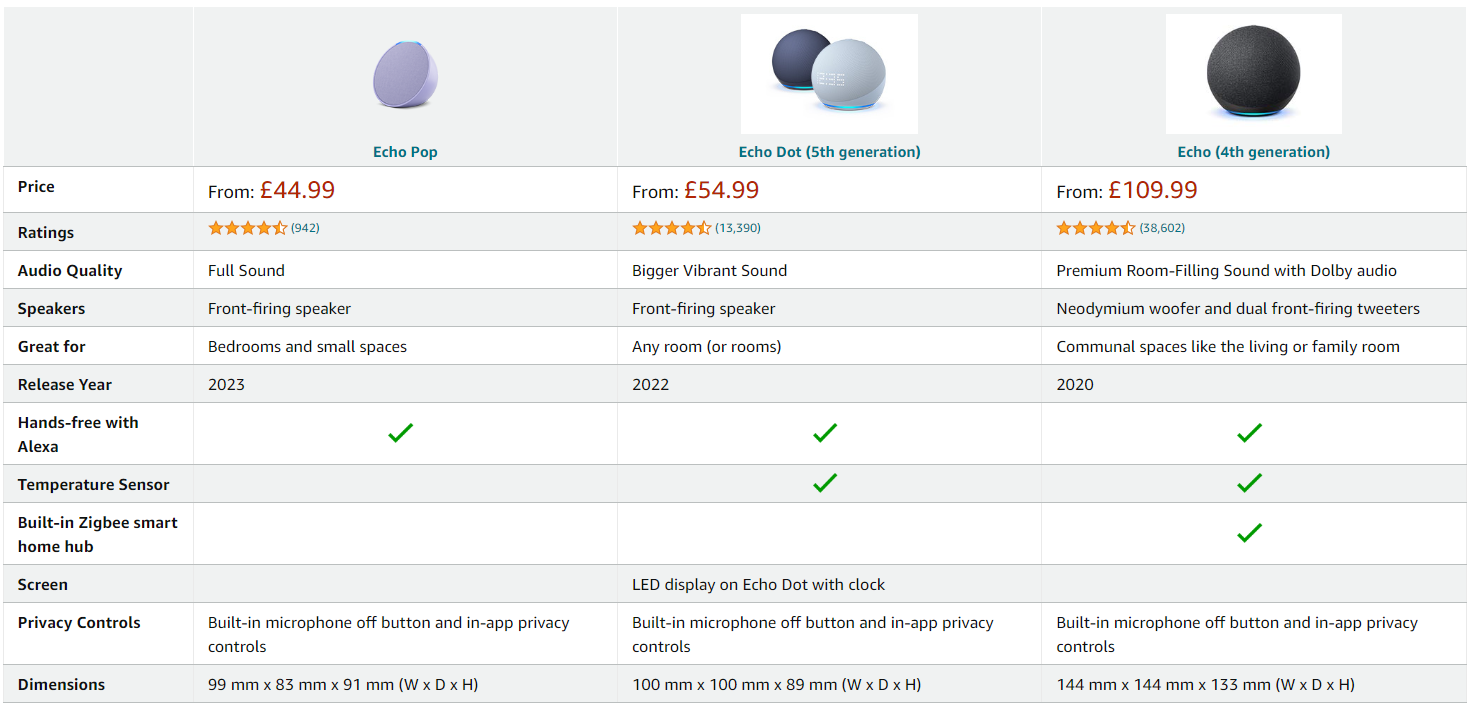Click the Echo Dot 5th generation image
1474x711 pixels.
coord(829,74)
